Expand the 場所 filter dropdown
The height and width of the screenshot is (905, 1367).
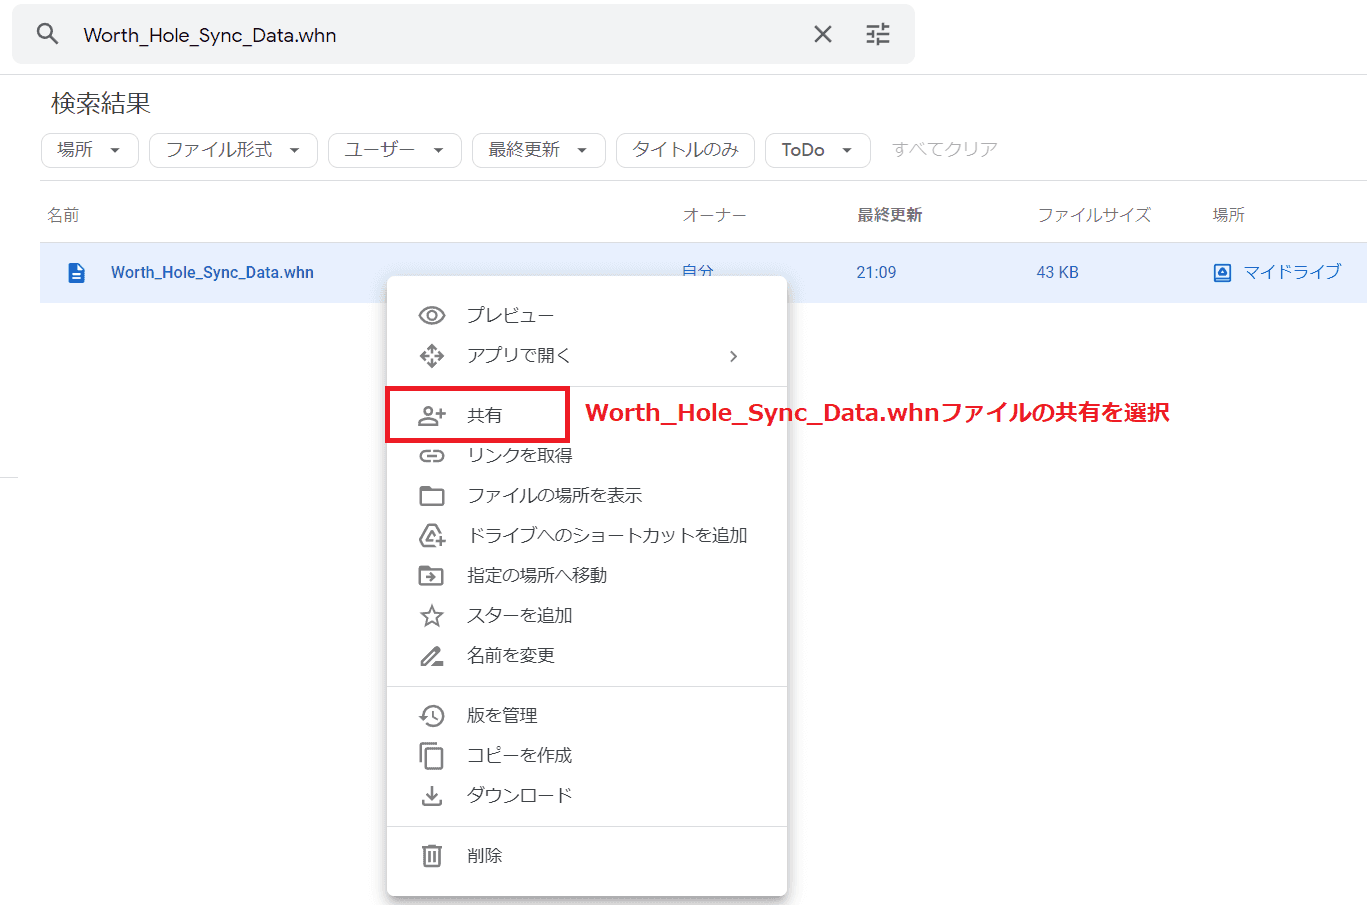coord(89,150)
